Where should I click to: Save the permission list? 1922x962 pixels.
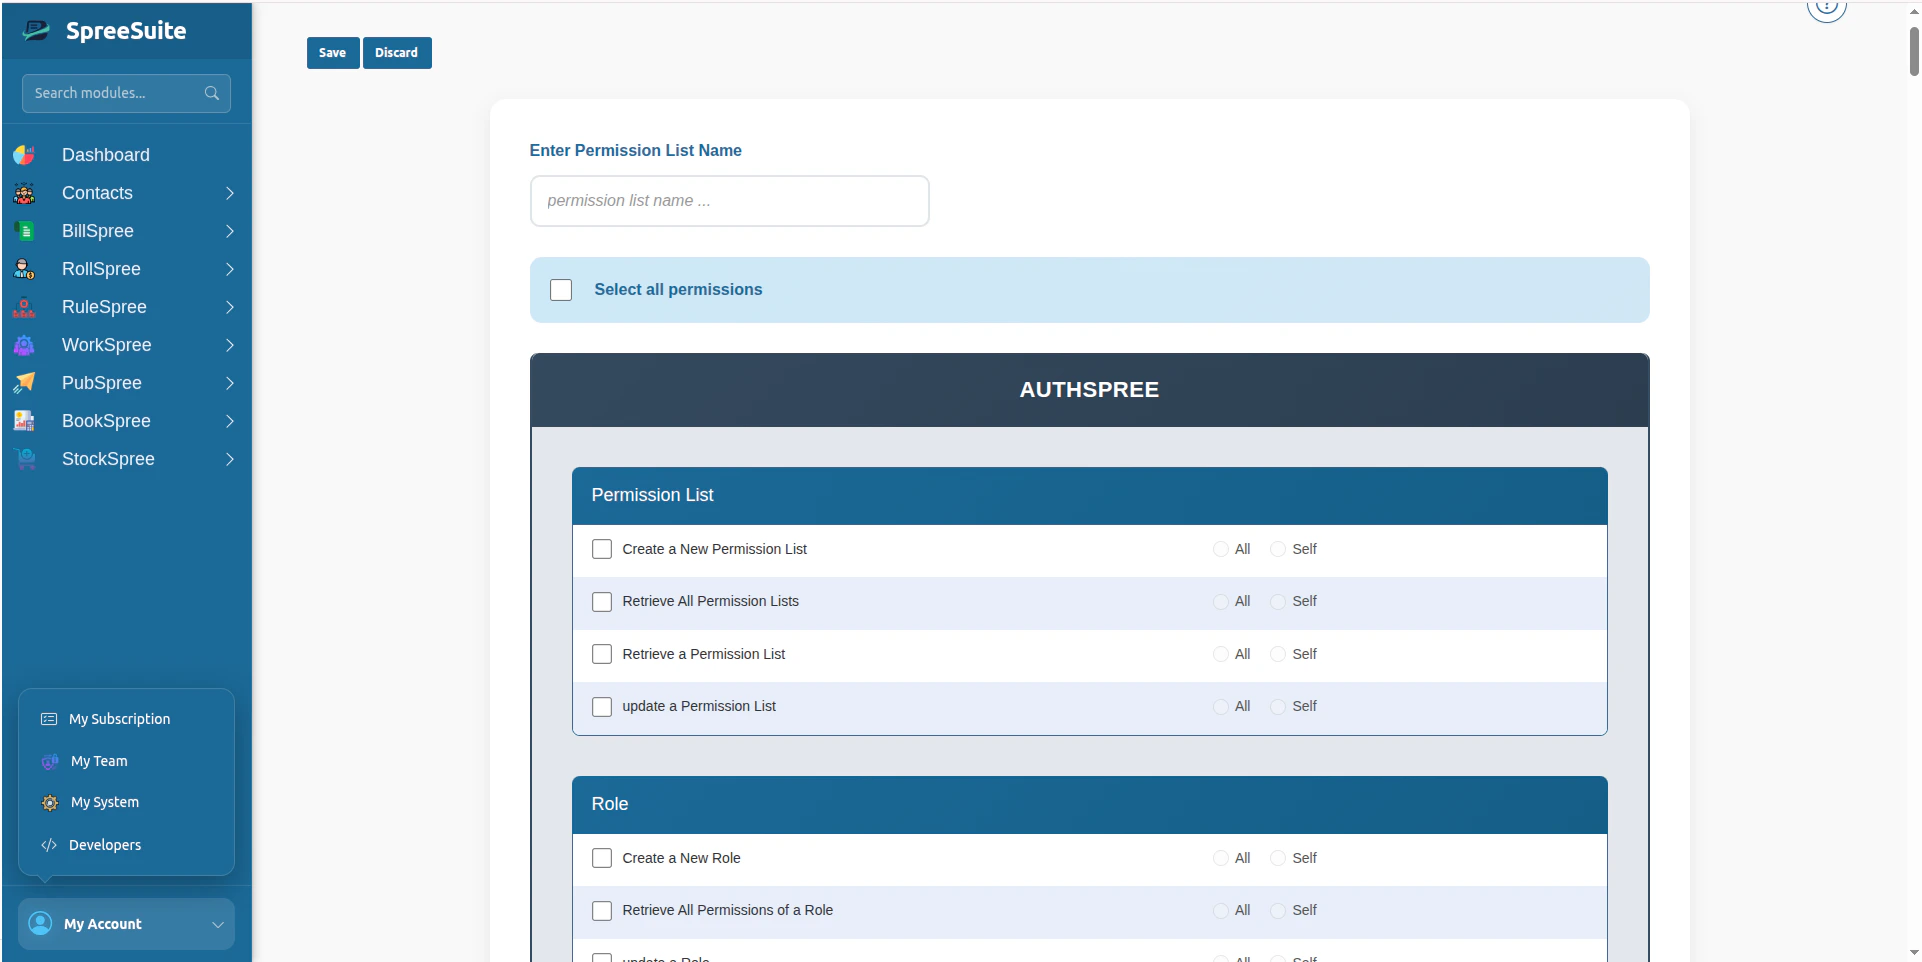[x=333, y=53]
